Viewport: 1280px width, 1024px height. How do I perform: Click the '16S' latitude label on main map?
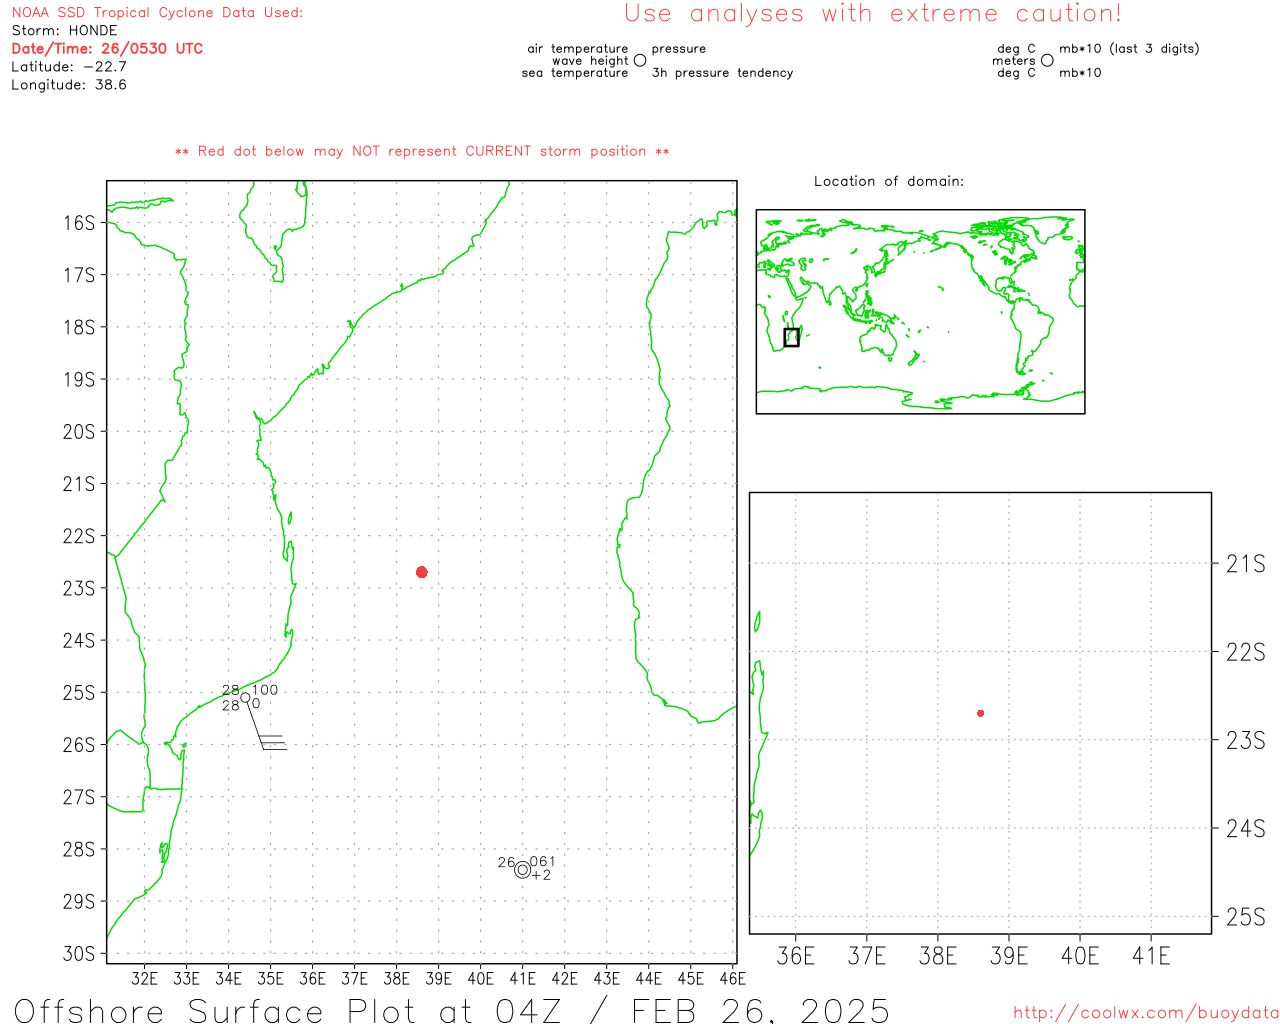pyautogui.click(x=79, y=222)
